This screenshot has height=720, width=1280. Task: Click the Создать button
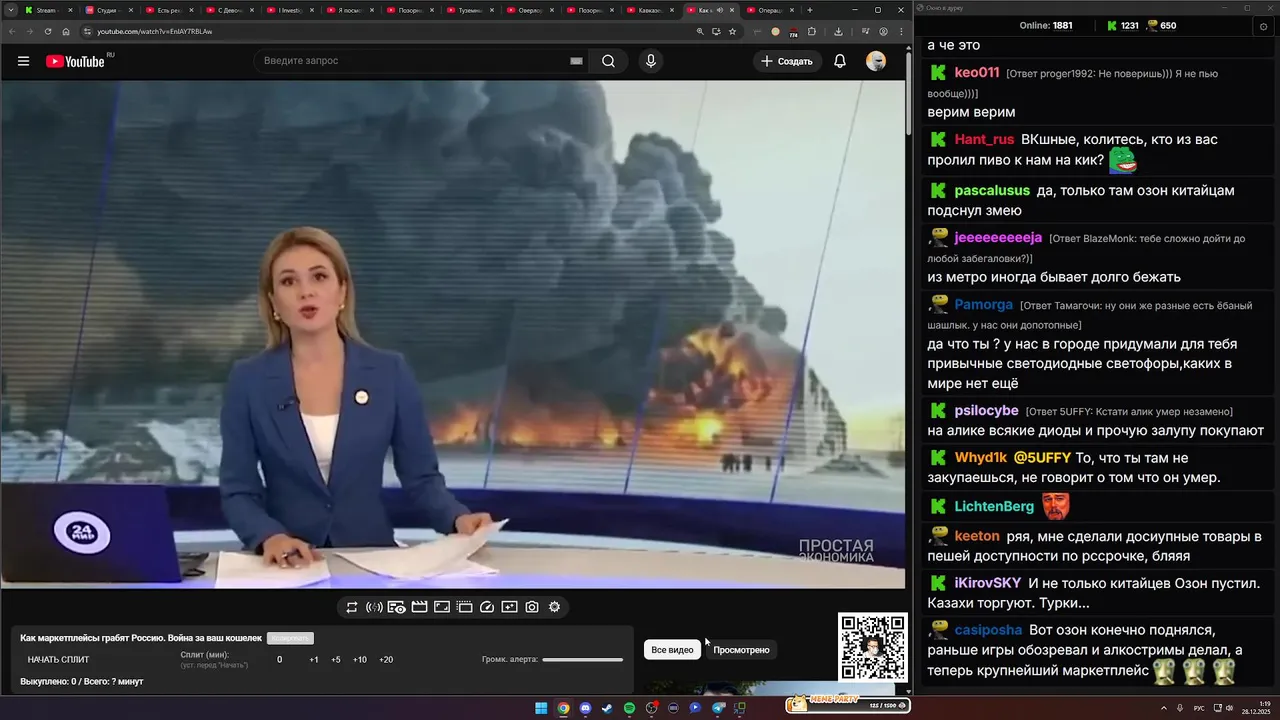[x=787, y=61]
